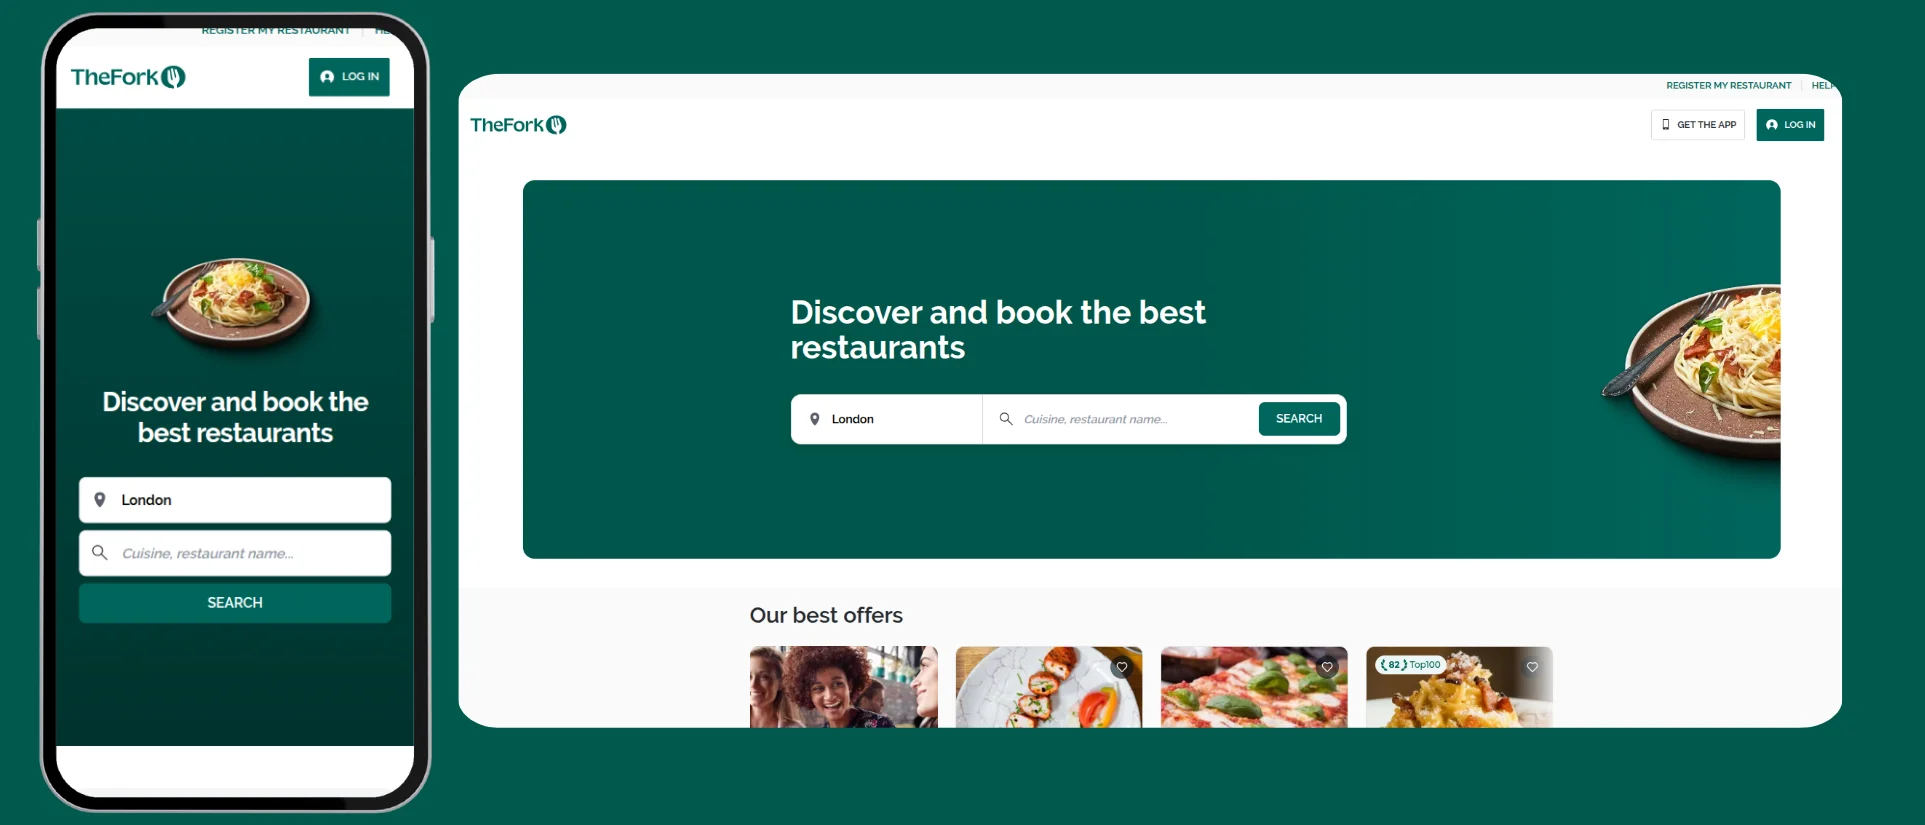Screen dimensions: 1925x825
Task: Favorite the pizza offer with heart icon
Action: [x=1327, y=667]
